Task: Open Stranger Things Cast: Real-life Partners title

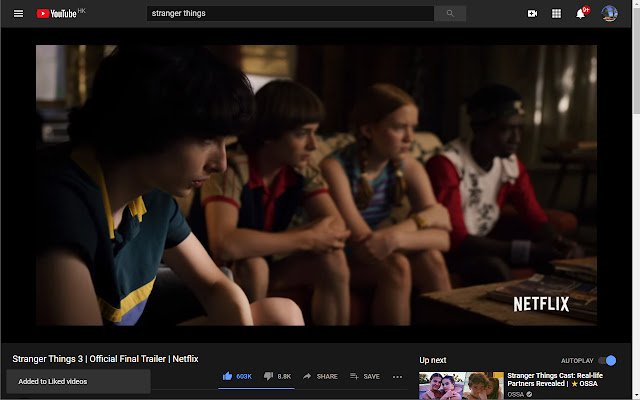Action: click(555, 380)
